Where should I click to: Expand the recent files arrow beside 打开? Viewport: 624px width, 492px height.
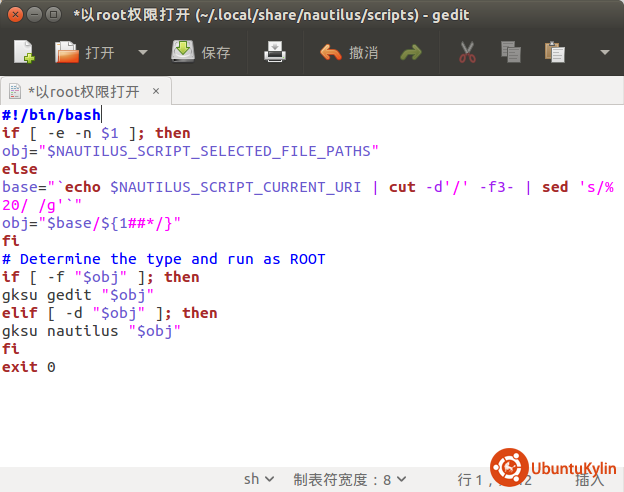click(x=142, y=52)
